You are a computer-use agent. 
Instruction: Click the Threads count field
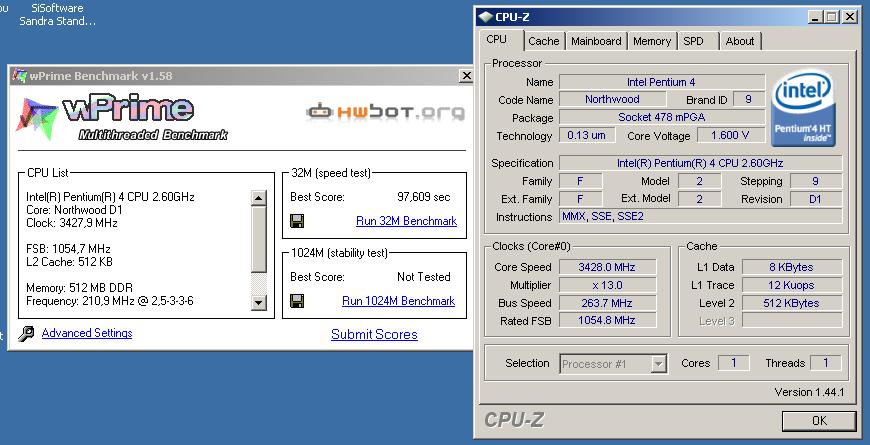[826, 363]
